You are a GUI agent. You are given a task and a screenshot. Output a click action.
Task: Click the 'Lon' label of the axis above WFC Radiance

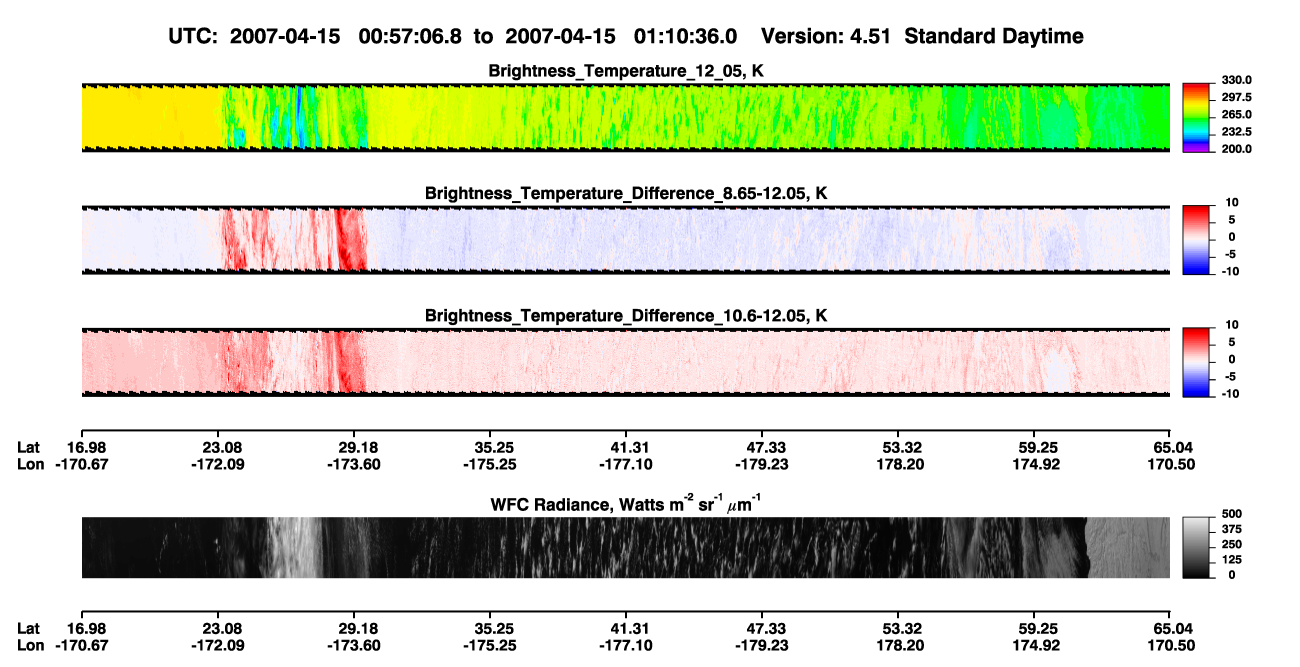click(x=31, y=464)
